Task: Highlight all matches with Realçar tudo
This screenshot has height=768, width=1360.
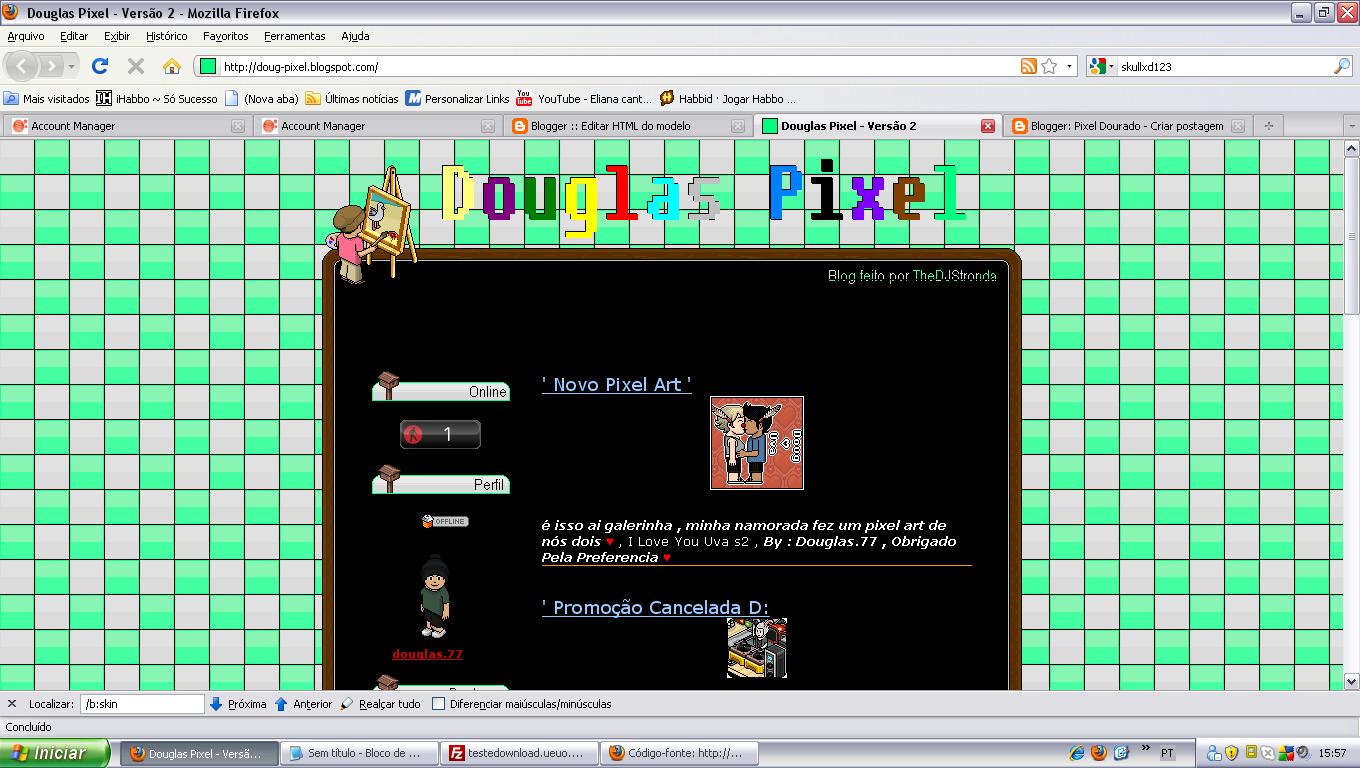Action: point(380,704)
